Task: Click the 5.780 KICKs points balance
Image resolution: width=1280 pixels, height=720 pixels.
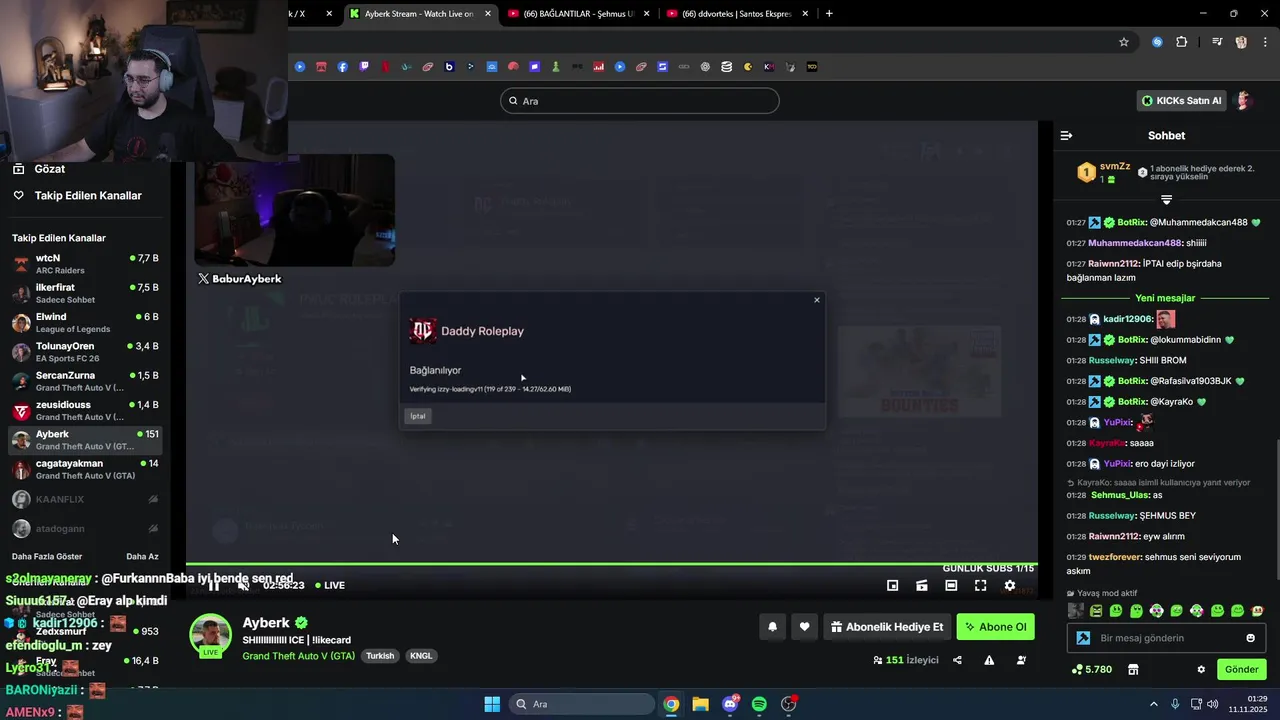Action: click(1092, 669)
